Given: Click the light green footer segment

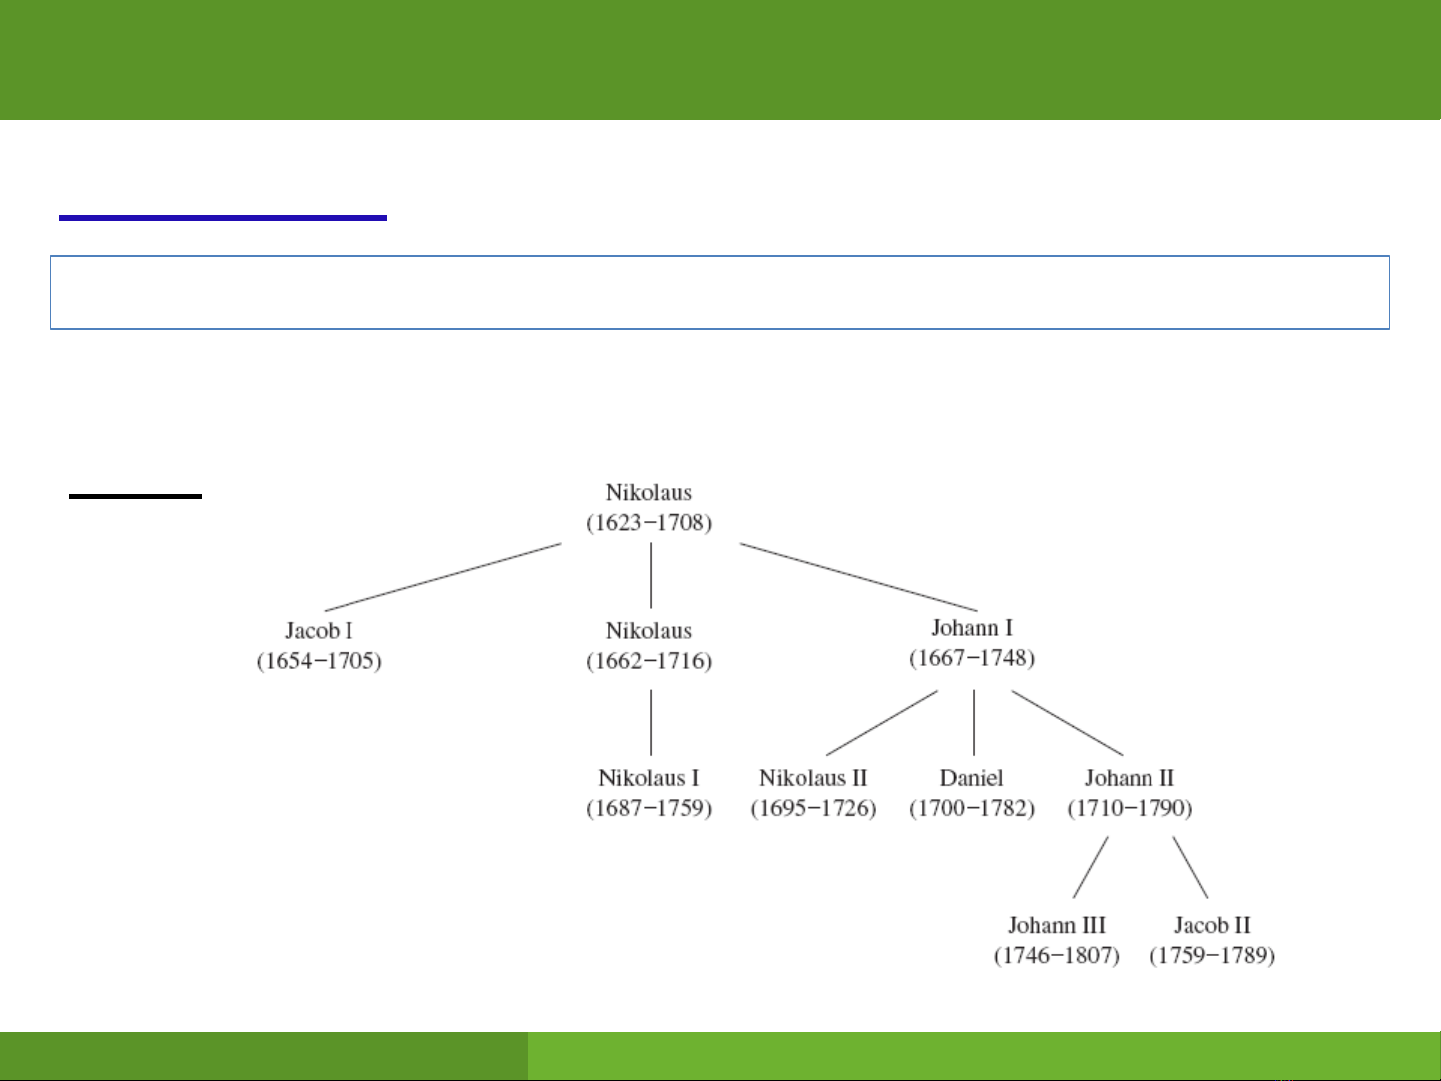Looking at the screenshot, I should coord(984,1055).
